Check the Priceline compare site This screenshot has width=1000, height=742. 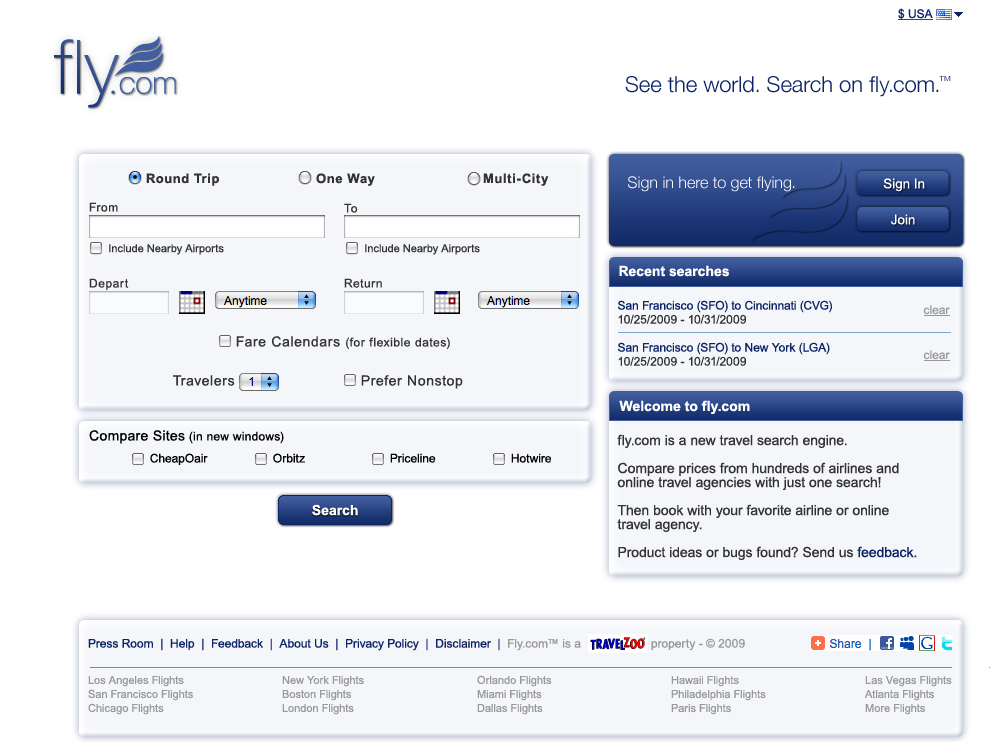(x=378, y=459)
